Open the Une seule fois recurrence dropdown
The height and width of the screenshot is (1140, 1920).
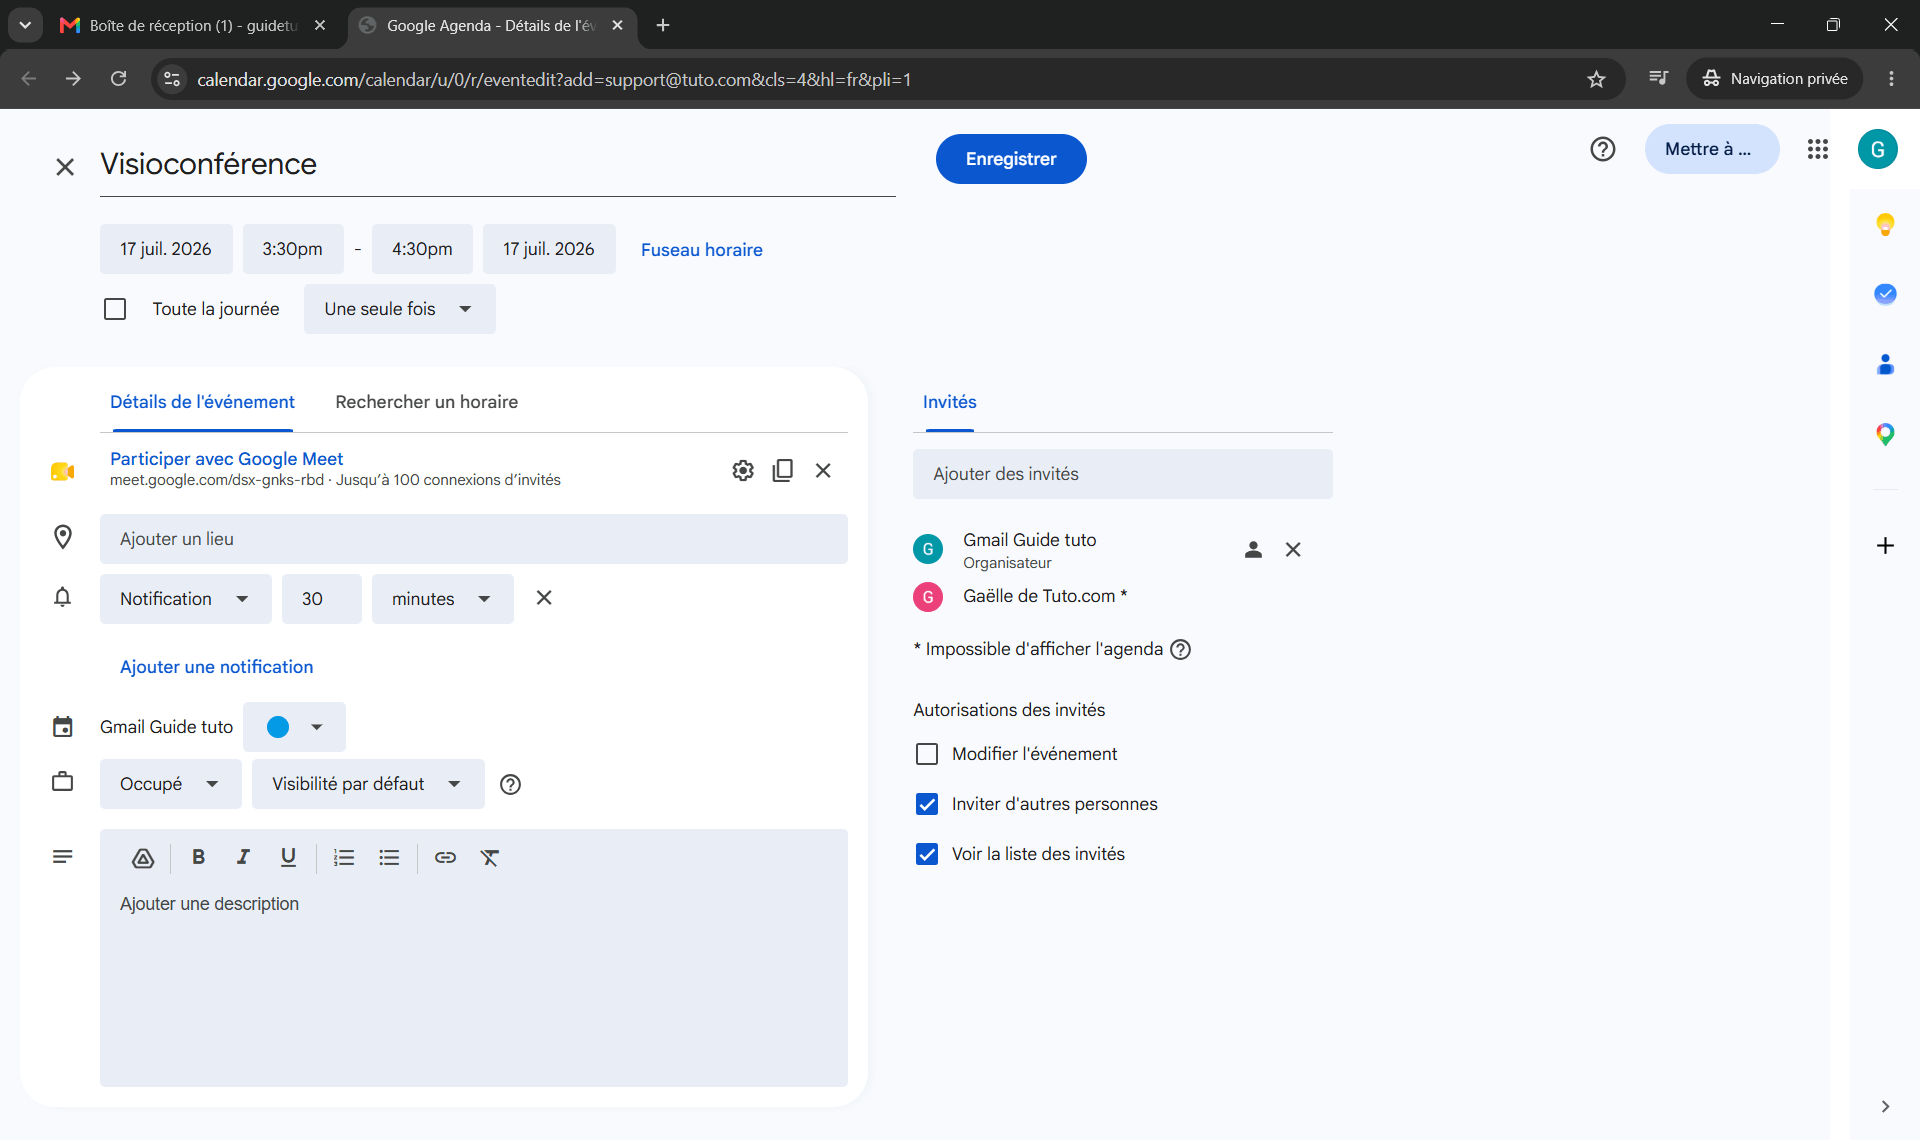400,309
